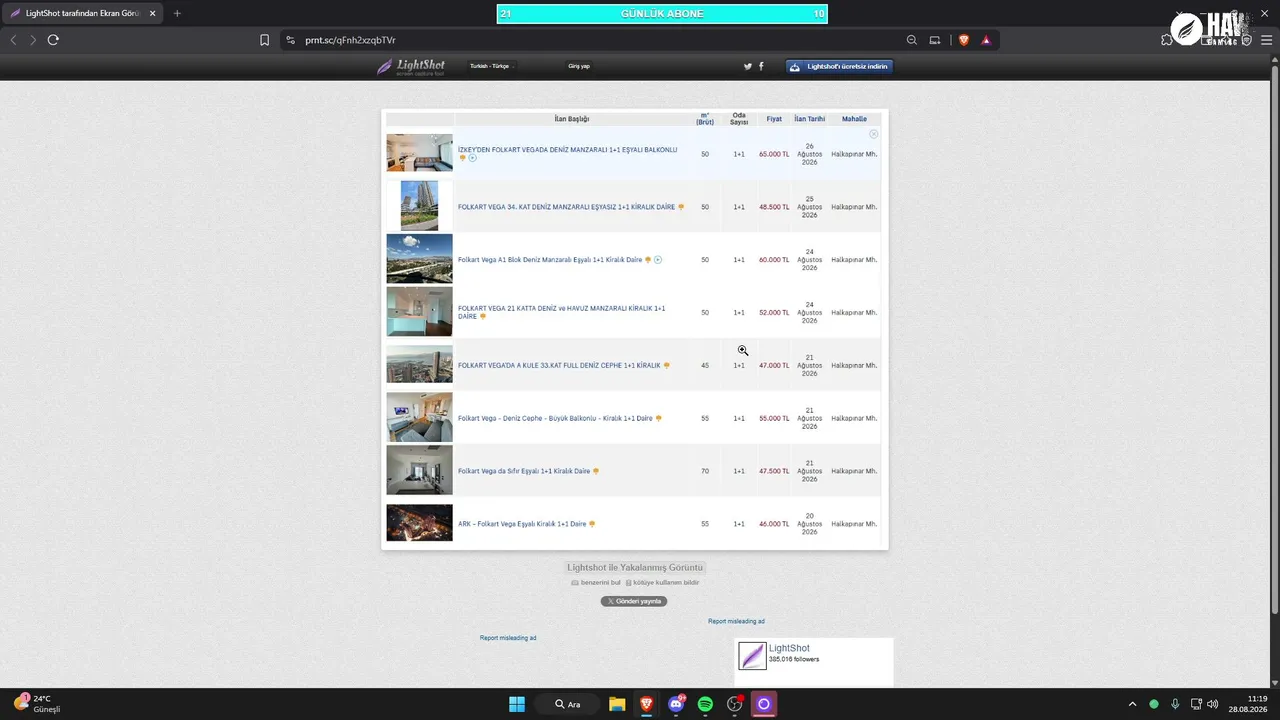Viewport: 1280px width, 720px height.
Task: Click thumbnail of FOLKART VEGA 21 KATTA listing
Action: [419, 312]
